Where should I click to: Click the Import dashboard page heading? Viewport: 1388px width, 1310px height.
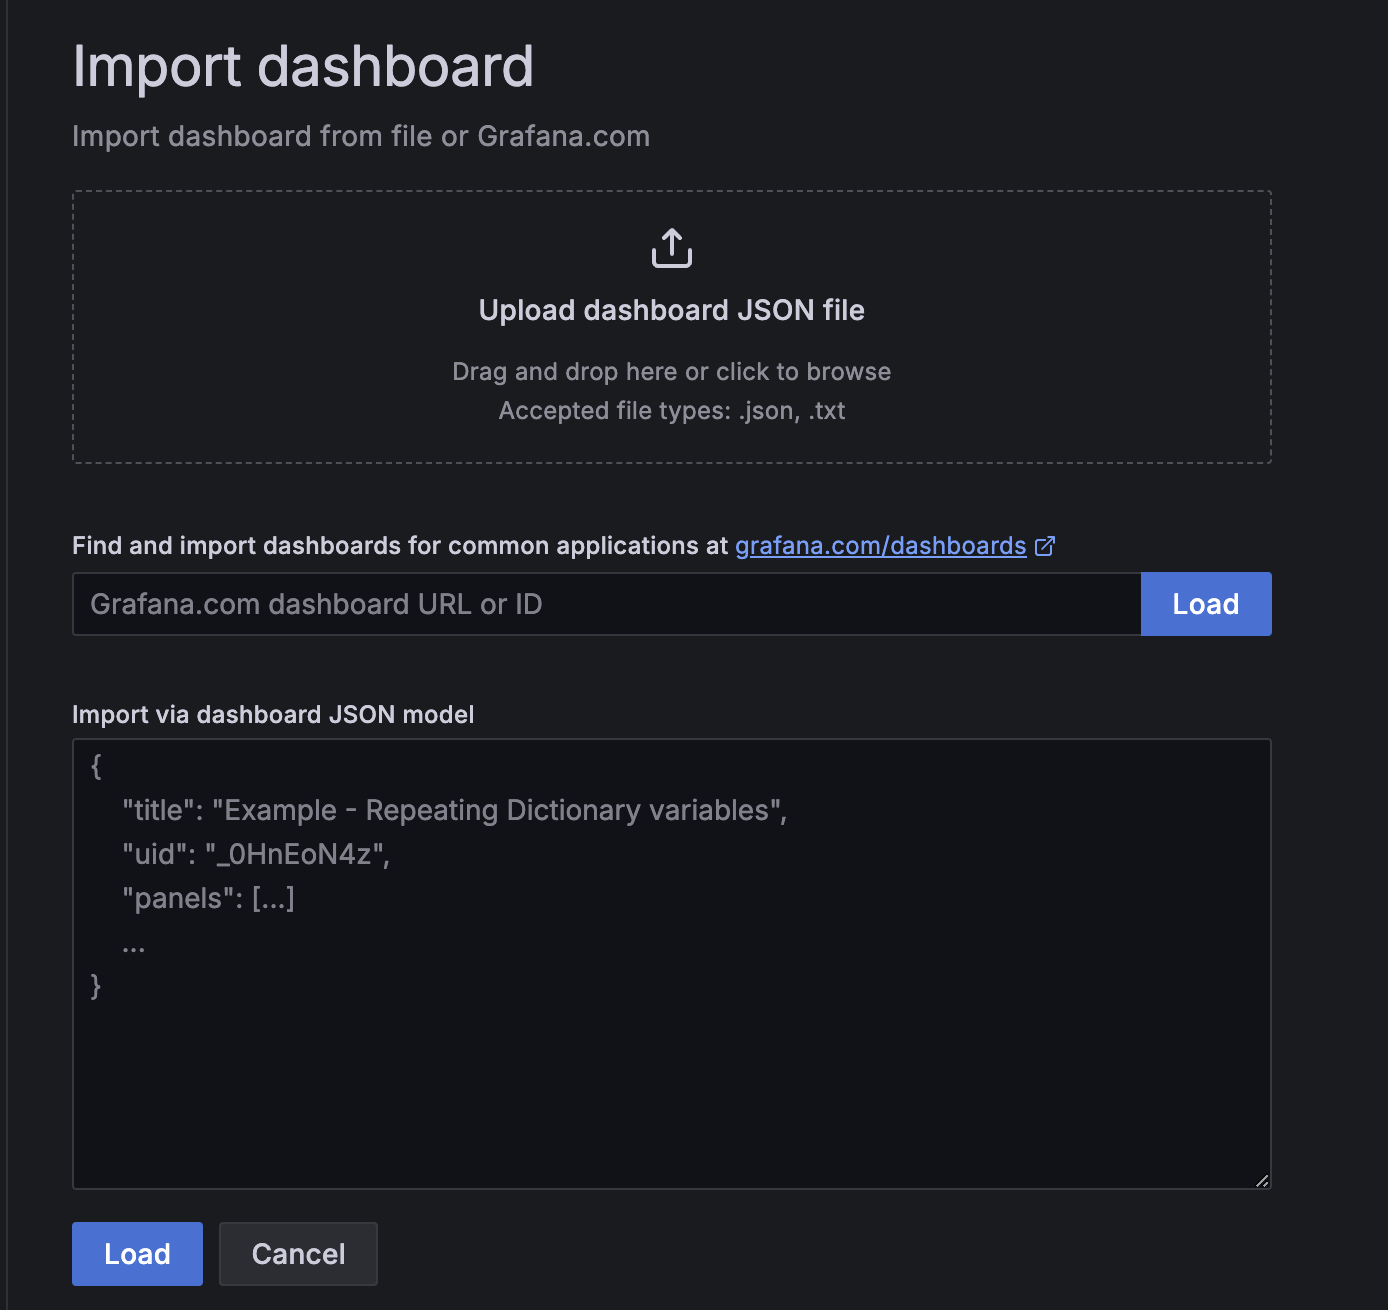[303, 67]
